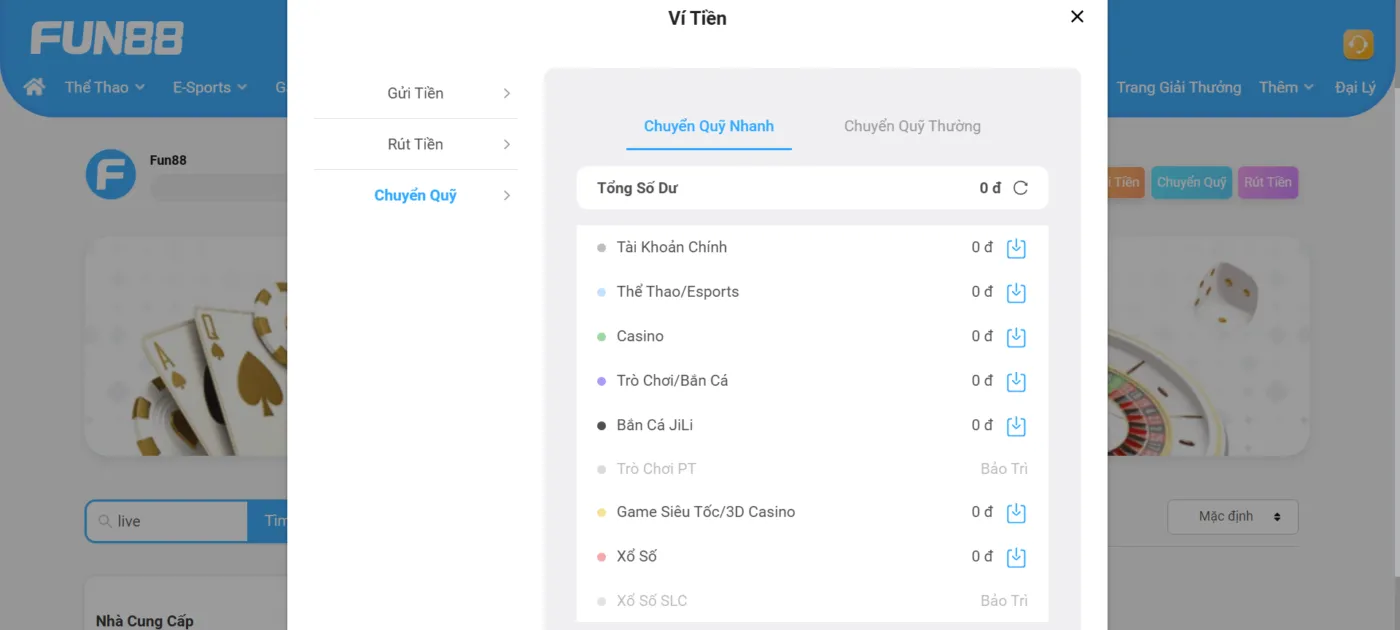Expand the Gửi Tiền section chevron
Viewport: 1400px width, 630px height.
click(508, 93)
